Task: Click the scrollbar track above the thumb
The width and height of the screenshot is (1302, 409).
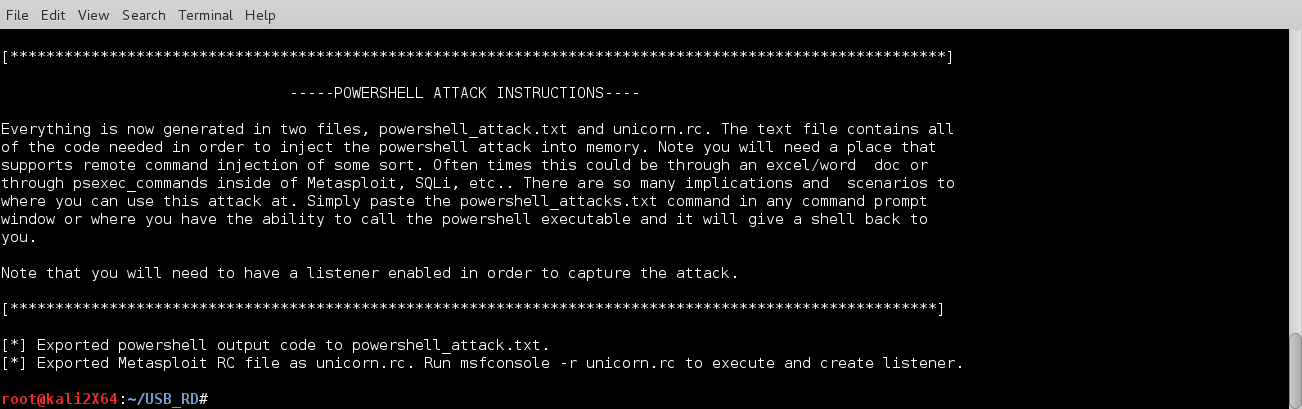Action: pyautogui.click(x=1294, y=180)
